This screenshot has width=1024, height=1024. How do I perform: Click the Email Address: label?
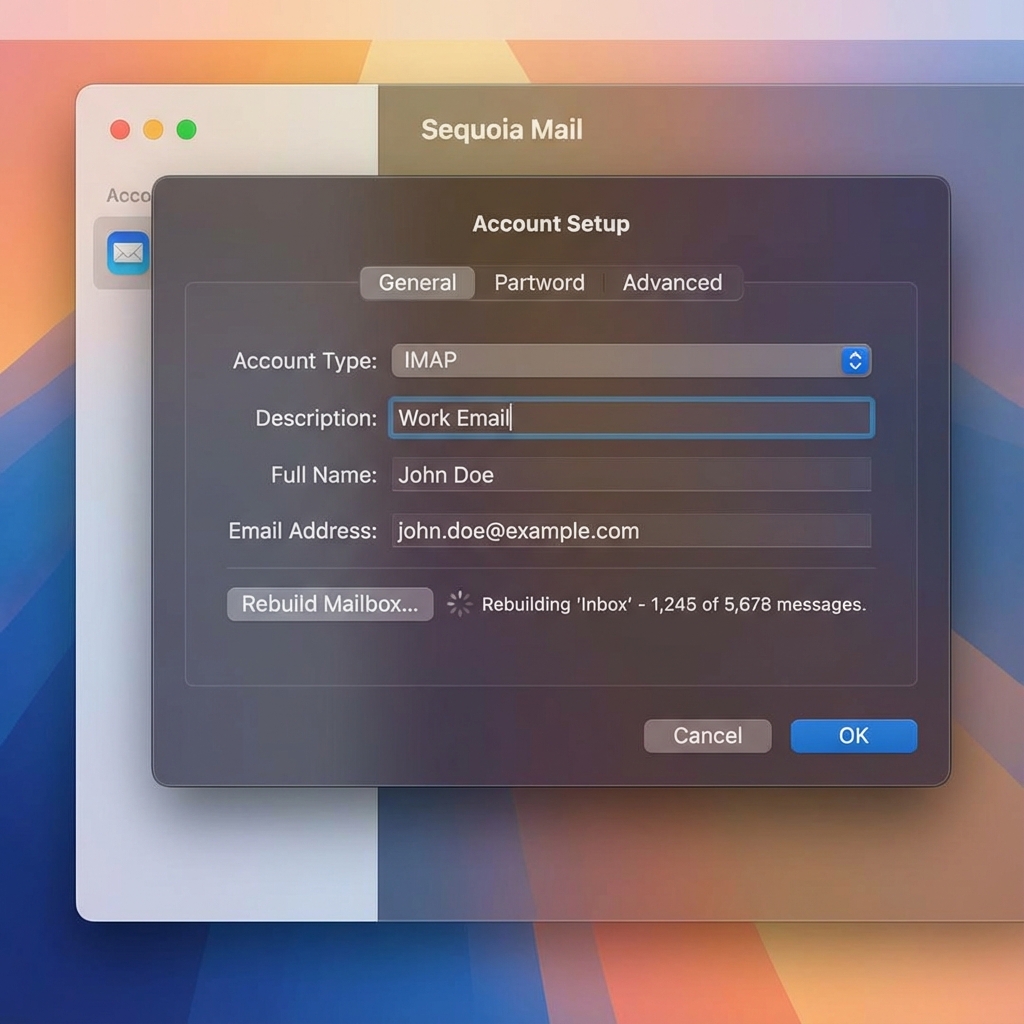point(302,531)
